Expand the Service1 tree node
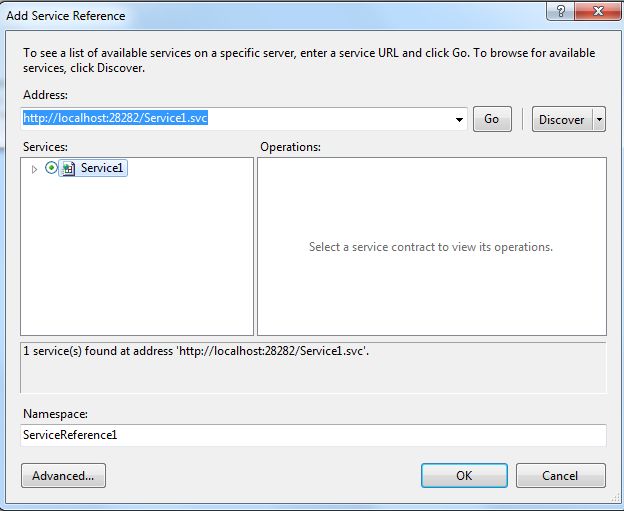Viewport: 624px width, 511px height. [34, 169]
